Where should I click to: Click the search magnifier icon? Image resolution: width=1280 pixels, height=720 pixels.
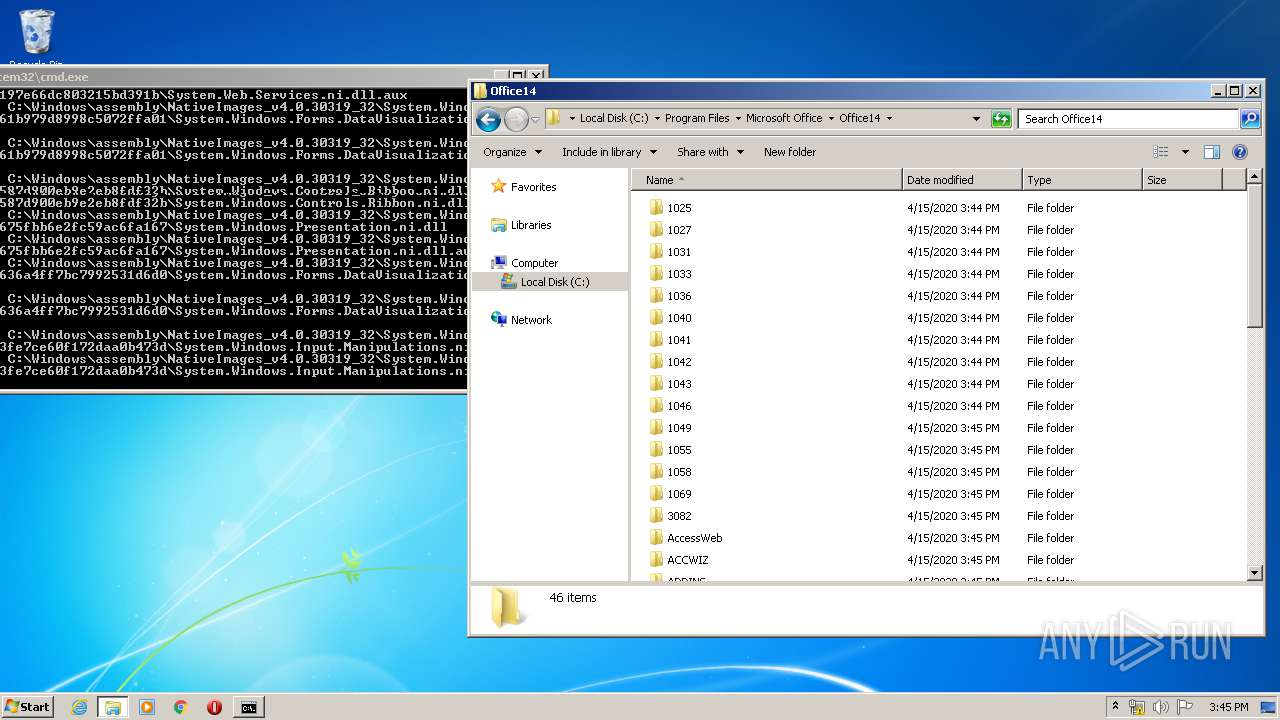click(1250, 119)
